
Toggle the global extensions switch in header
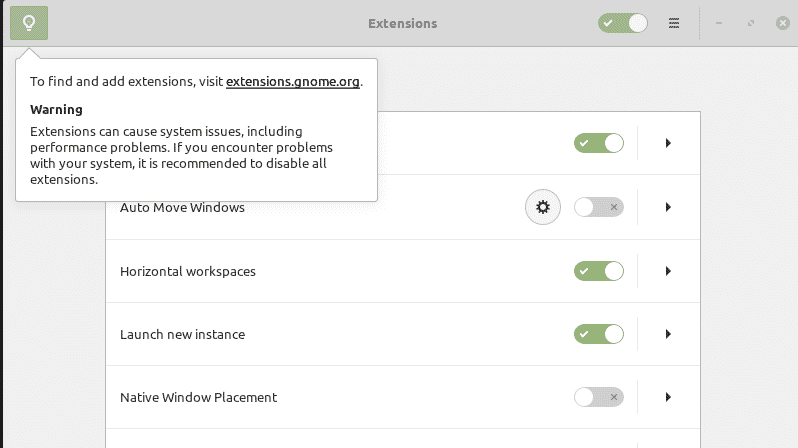click(623, 23)
